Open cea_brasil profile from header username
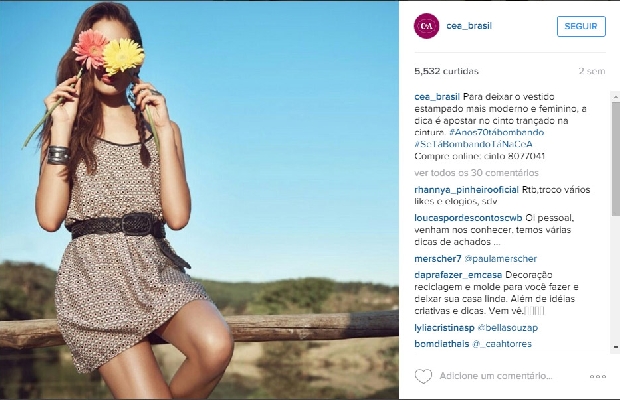Screen dimensions: 620x400 click(469, 26)
